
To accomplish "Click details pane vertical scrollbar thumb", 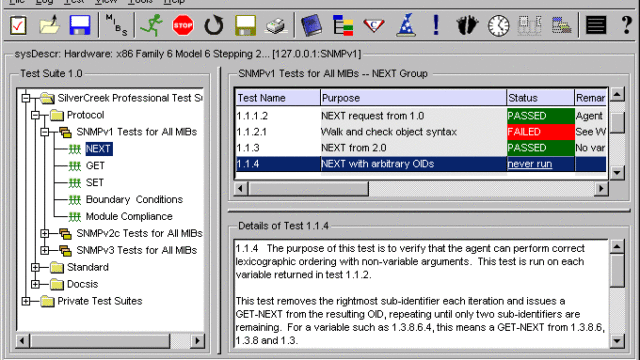I will 617,270.
